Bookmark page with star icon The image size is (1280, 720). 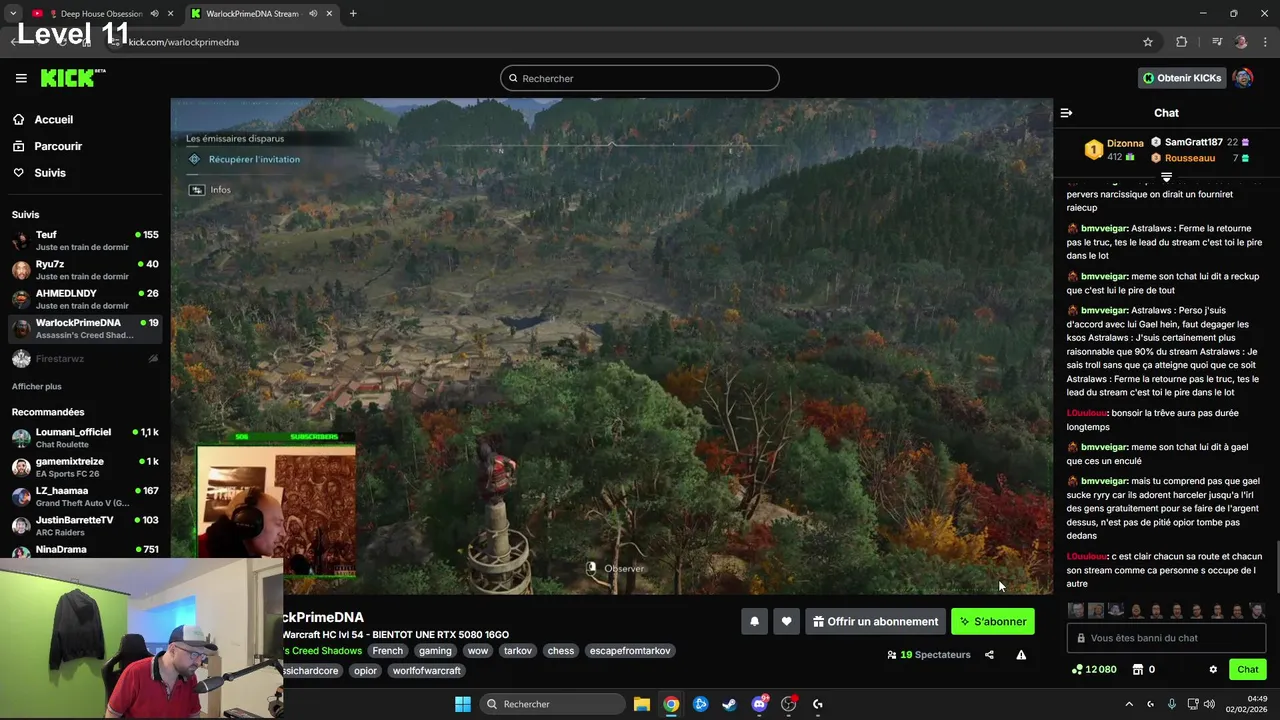(1148, 42)
